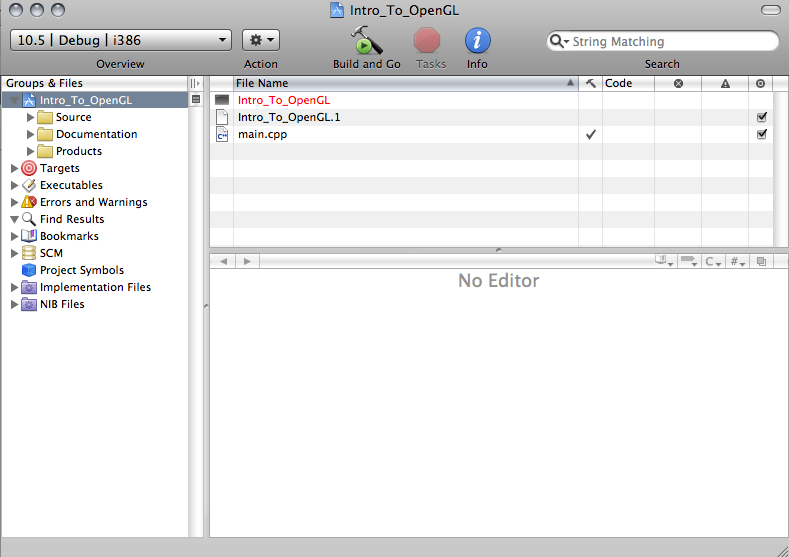The width and height of the screenshot is (789, 557).
Task: Expand the Source folder disclosure triangle
Action: 30,117
